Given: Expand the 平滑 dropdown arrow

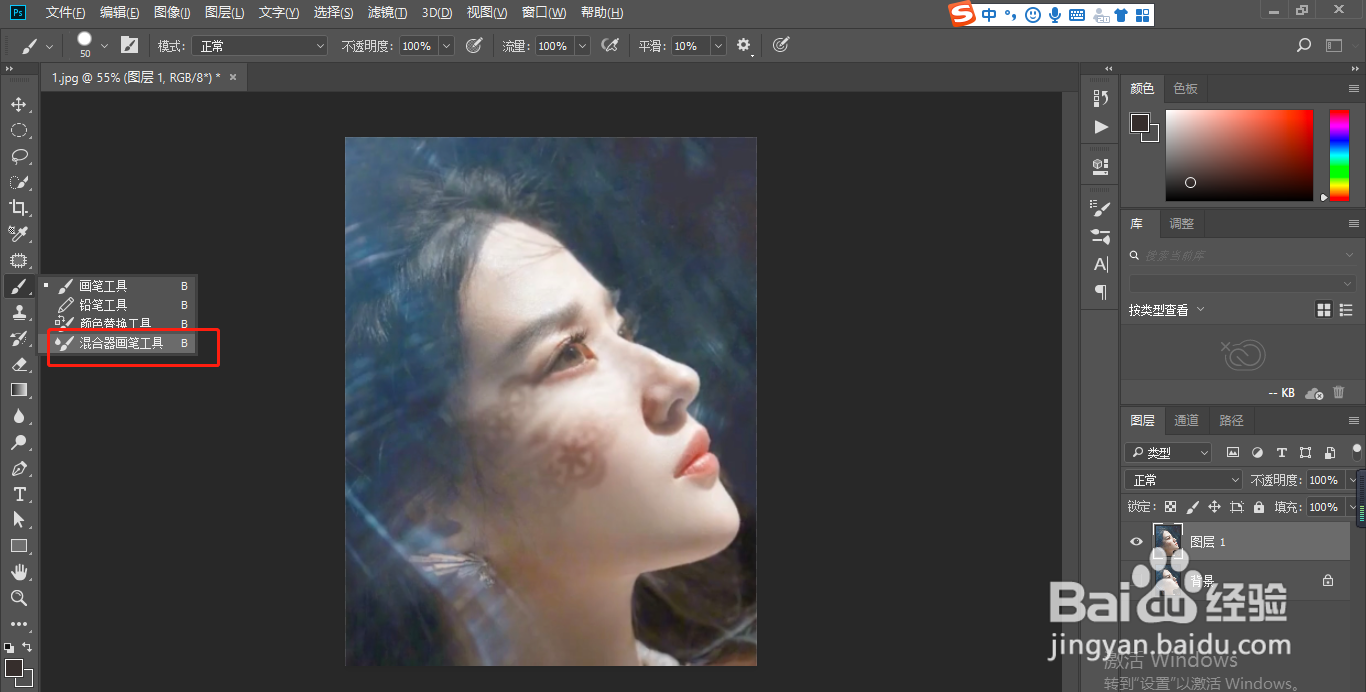Looking at the screenshot, I should coord(718,46).
